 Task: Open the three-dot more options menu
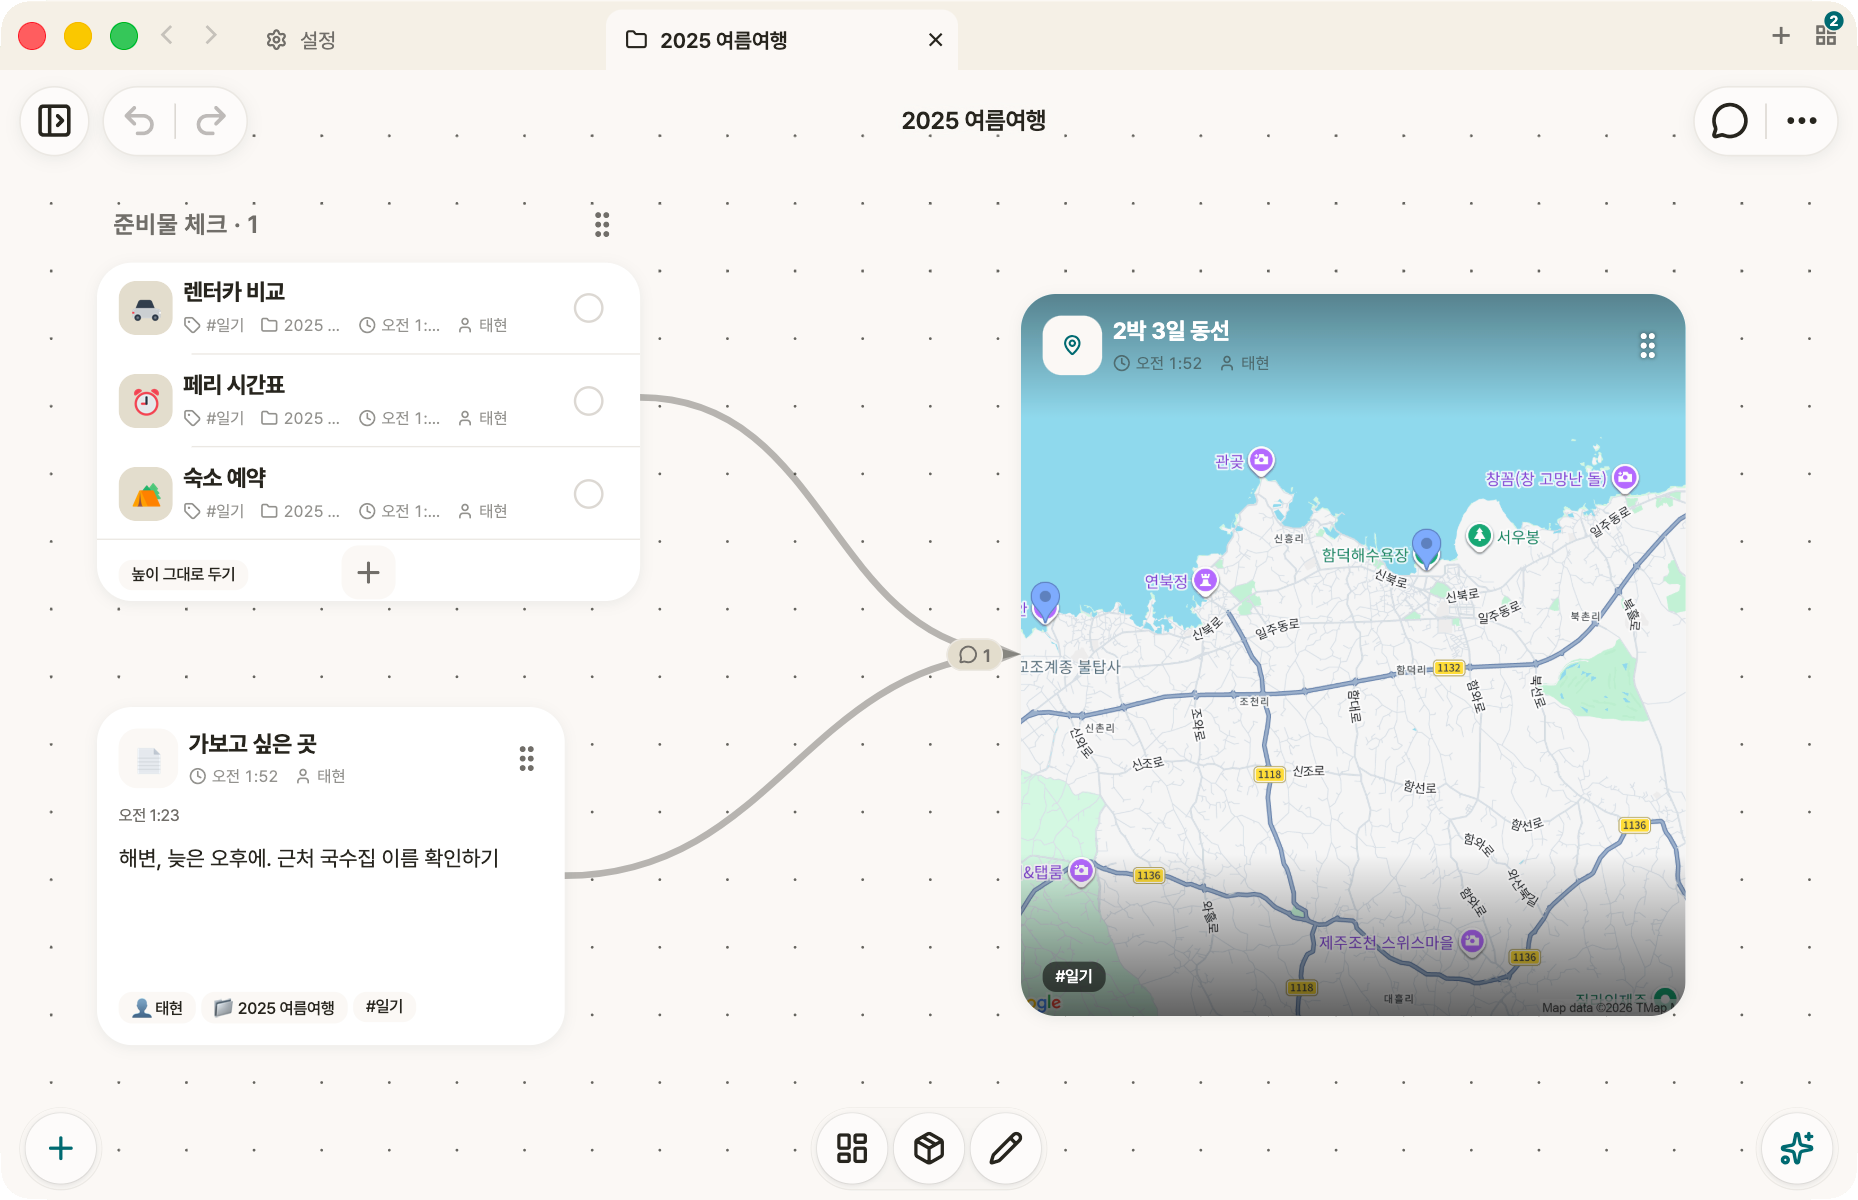[1801, 121]
